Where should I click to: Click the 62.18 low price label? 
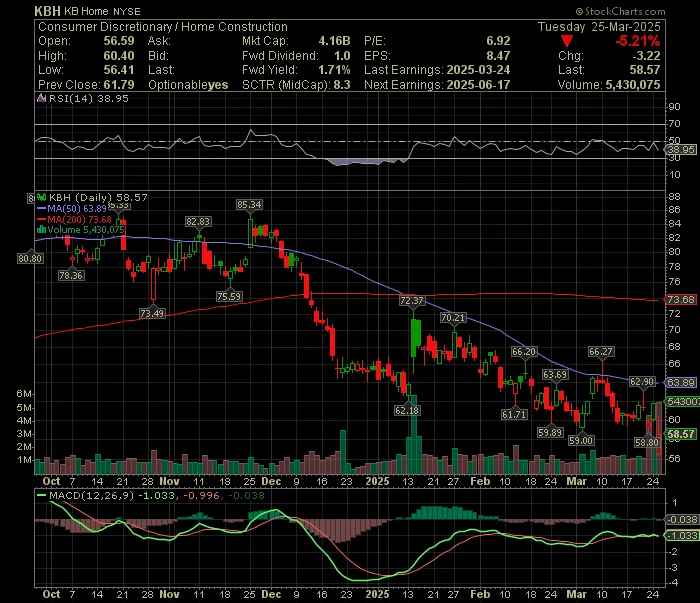click(407, 410)
